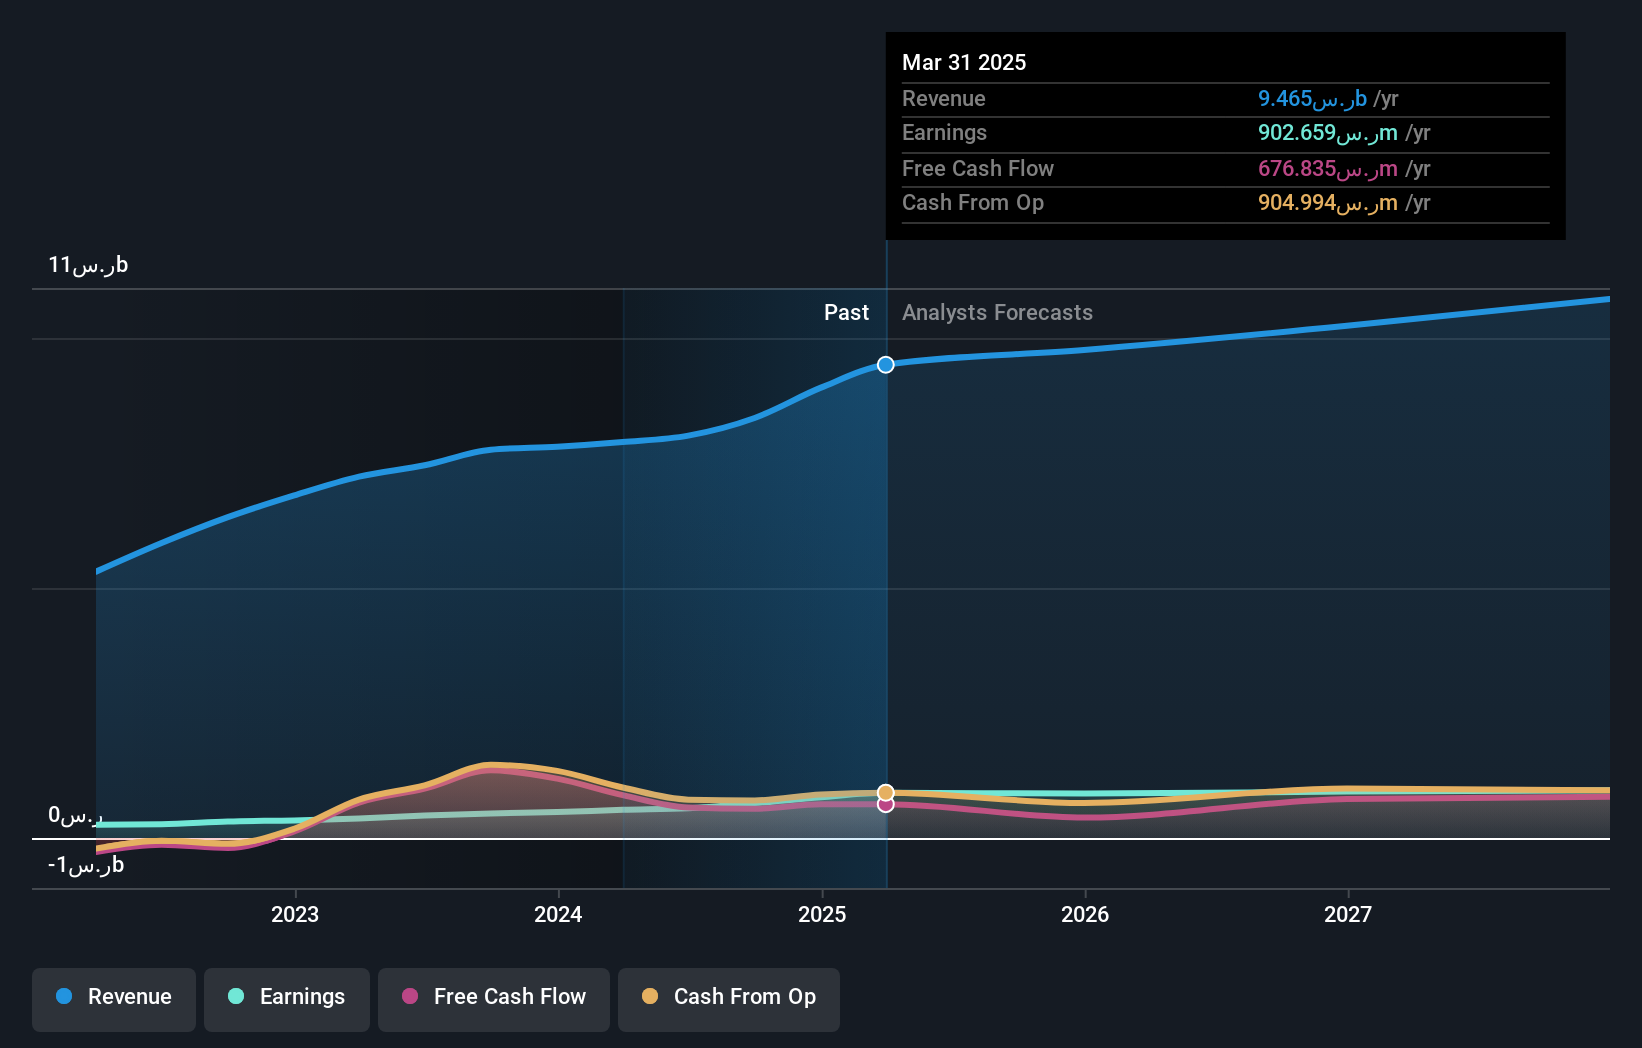Screen dimensions: 1642x1048
Task: Select the yellow Cash From Op chart marker
Action: [884, 790]
